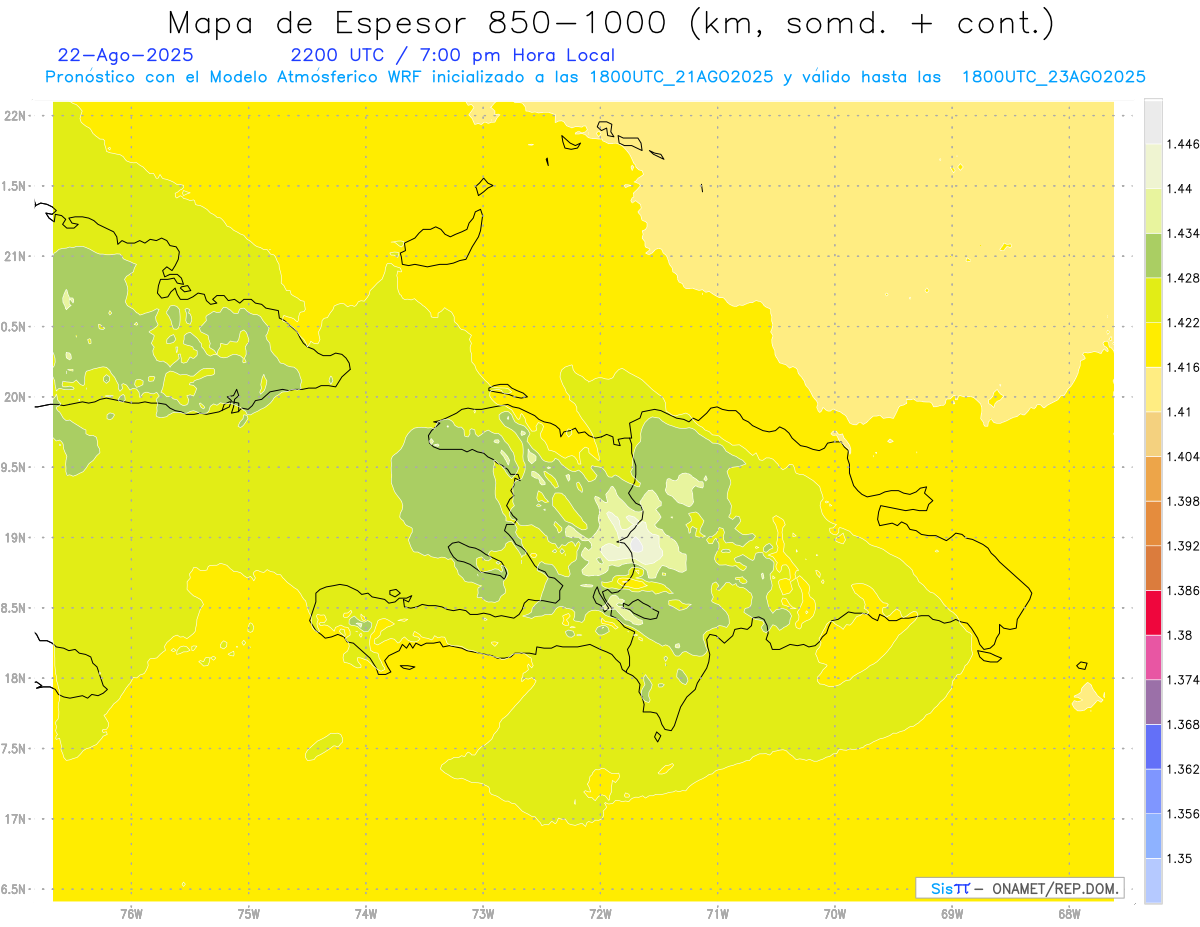Click the legend value "1.422"

click(x=1184, y=323)
